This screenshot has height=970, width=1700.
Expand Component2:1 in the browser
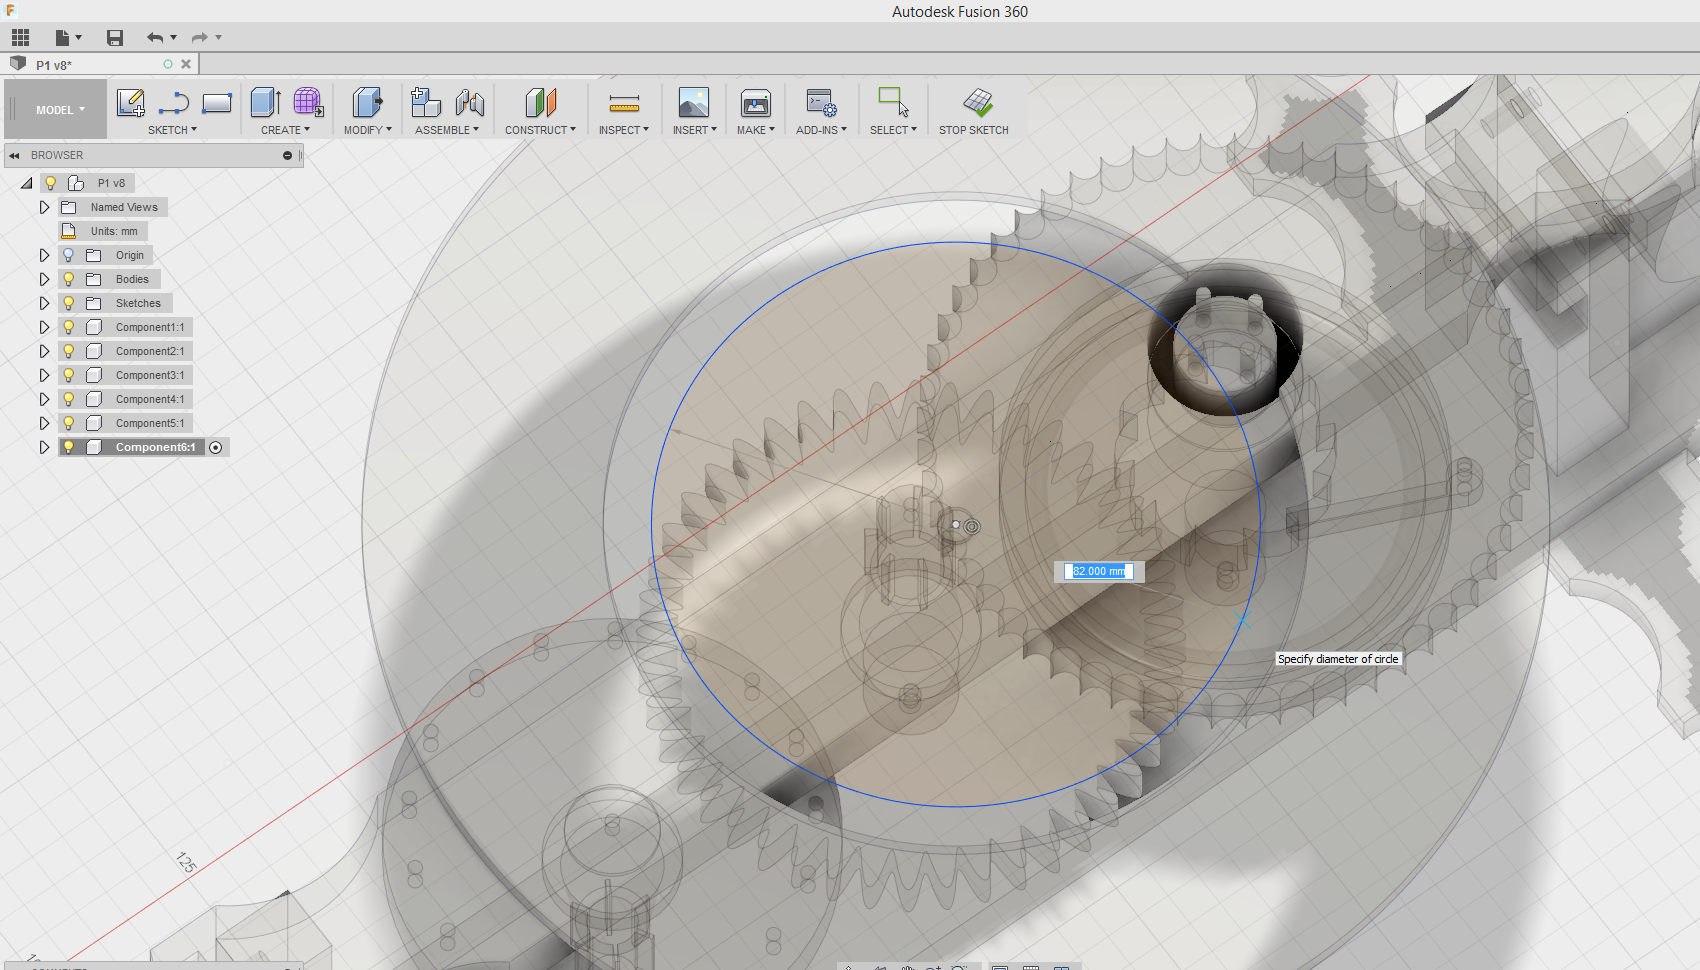point(44,351)
